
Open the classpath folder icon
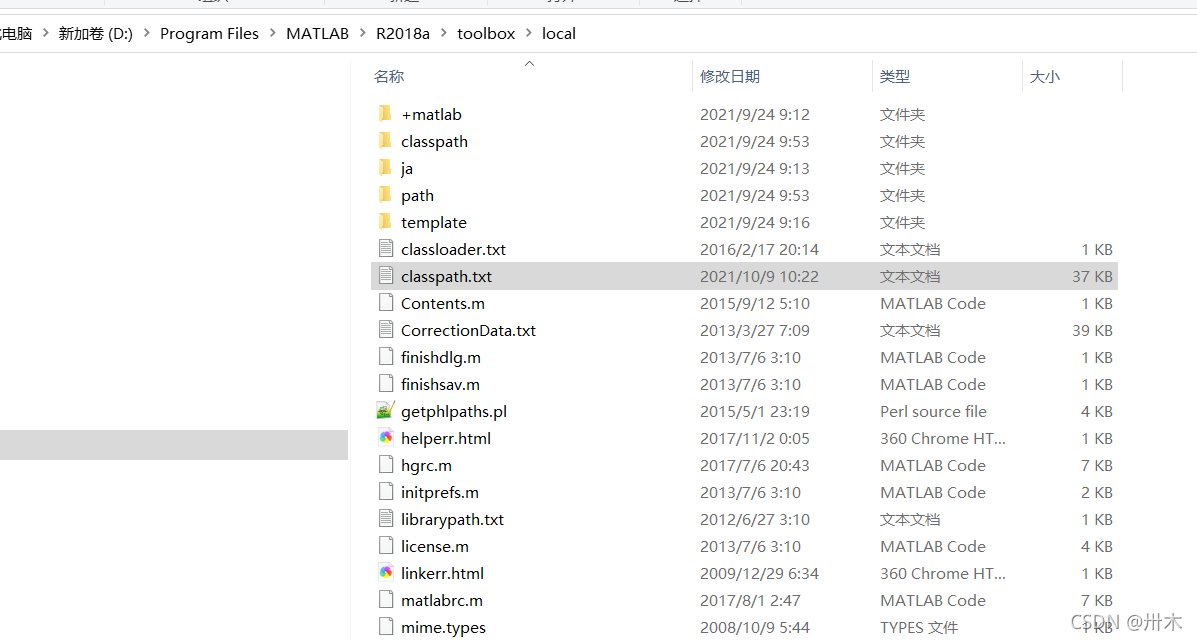pos(386,141)
